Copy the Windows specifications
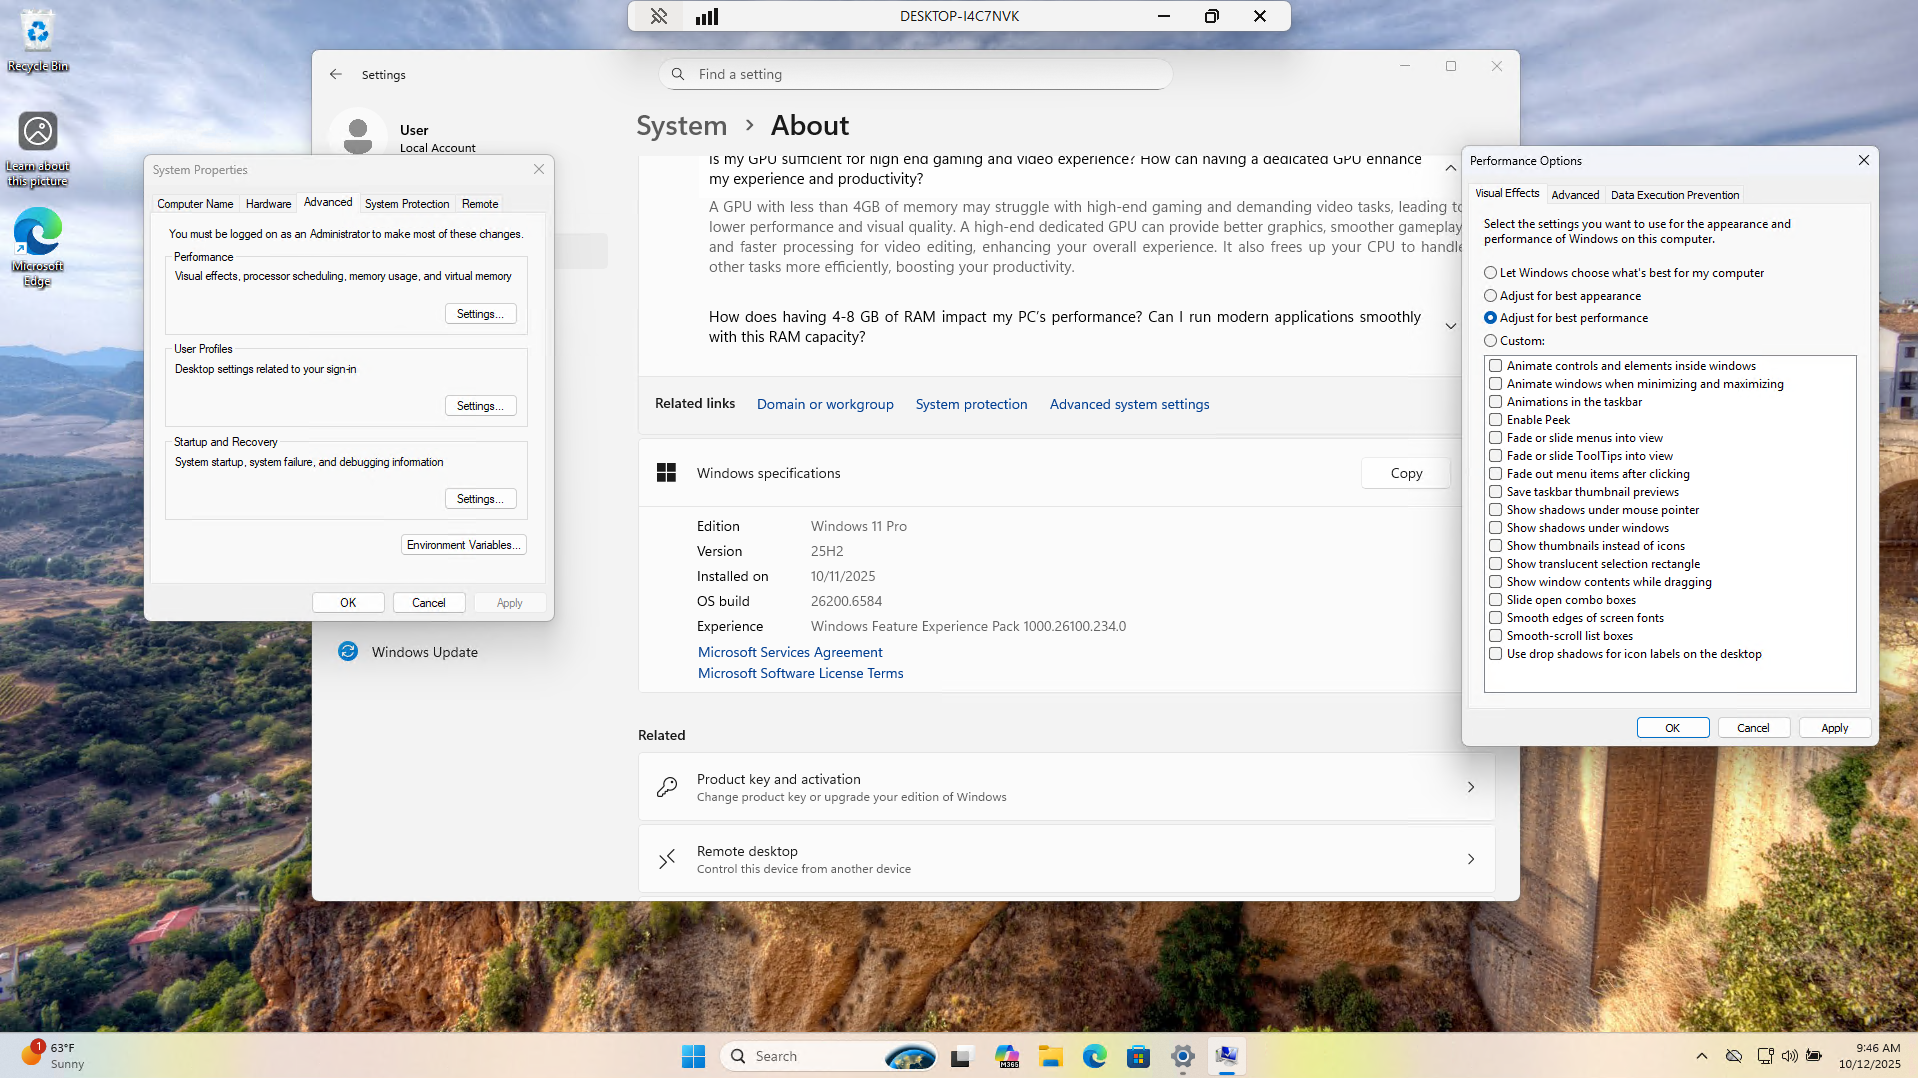This screenshot has height=1078, width=1918. coord(1405,473)
